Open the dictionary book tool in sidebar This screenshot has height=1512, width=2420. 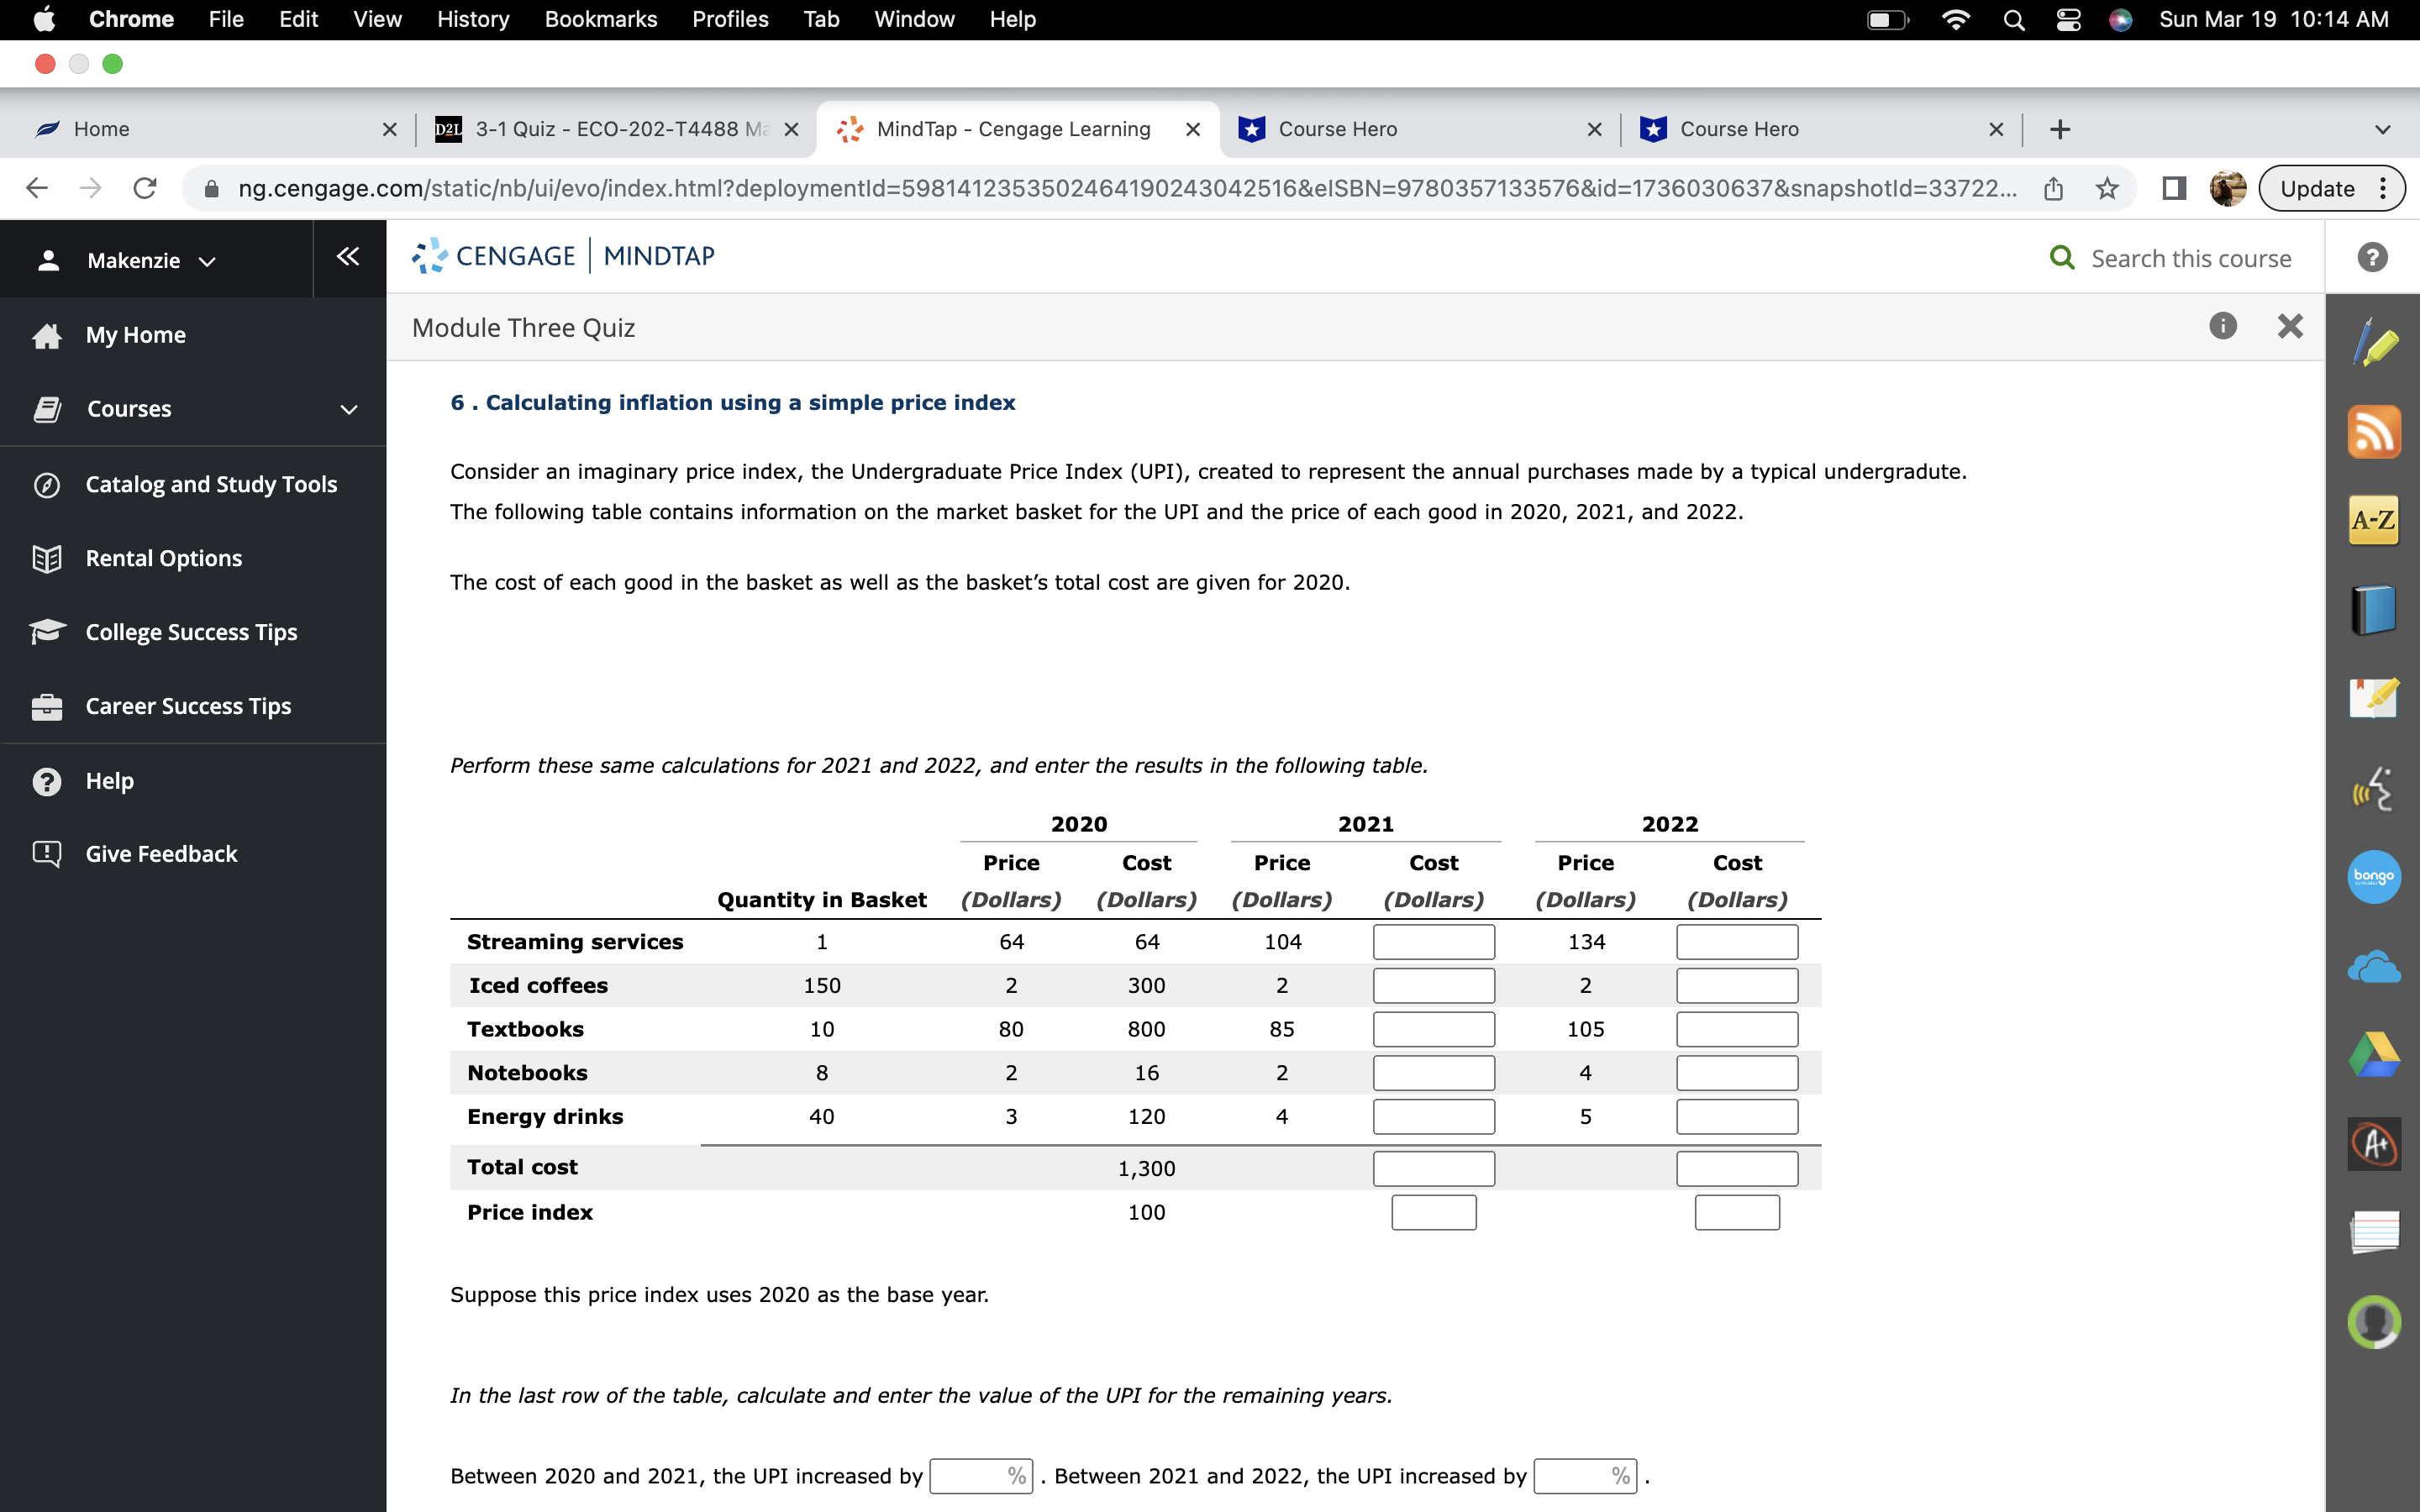(x=2375, y=608)
